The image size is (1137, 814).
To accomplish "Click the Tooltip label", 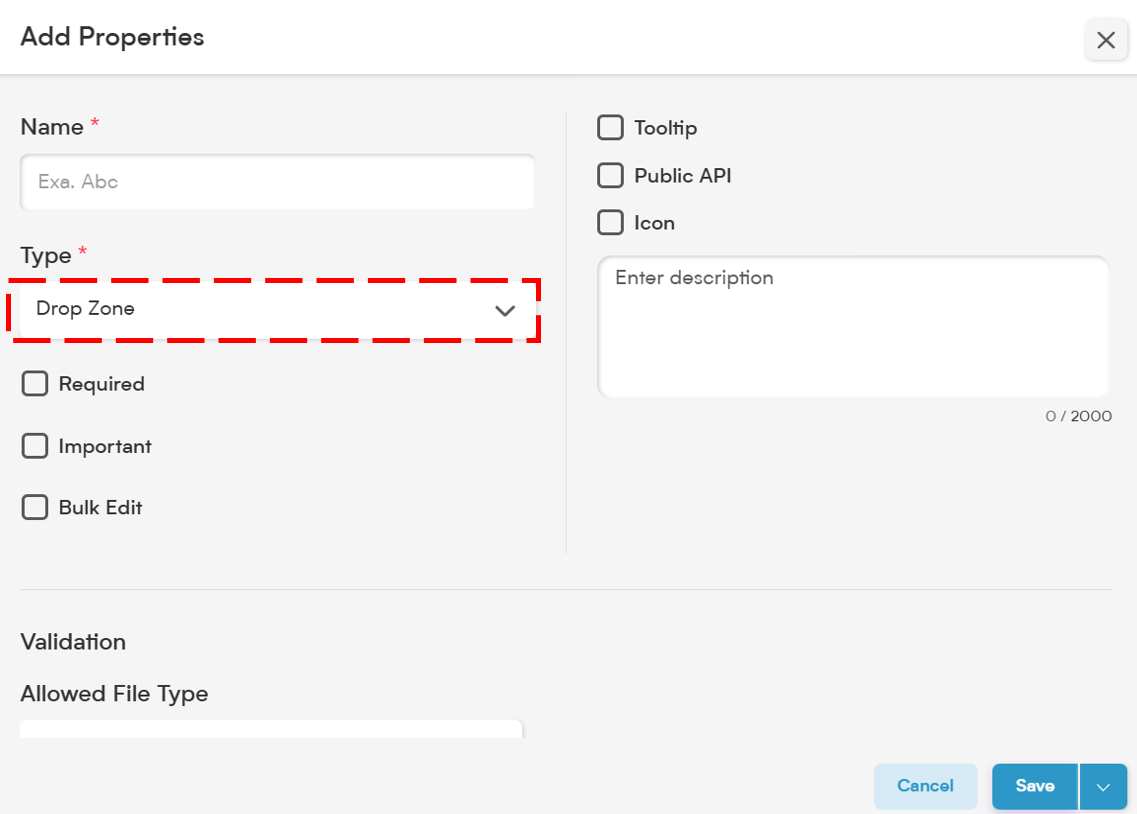I will (666, 128).
